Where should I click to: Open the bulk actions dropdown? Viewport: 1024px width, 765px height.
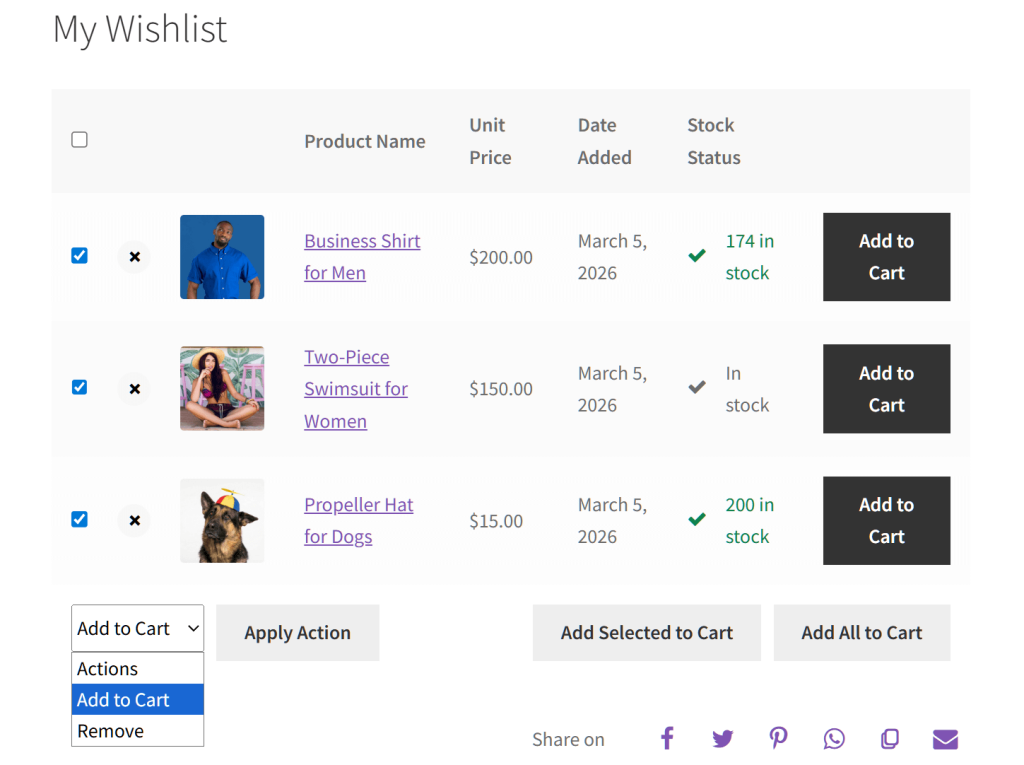coord(137,628)
